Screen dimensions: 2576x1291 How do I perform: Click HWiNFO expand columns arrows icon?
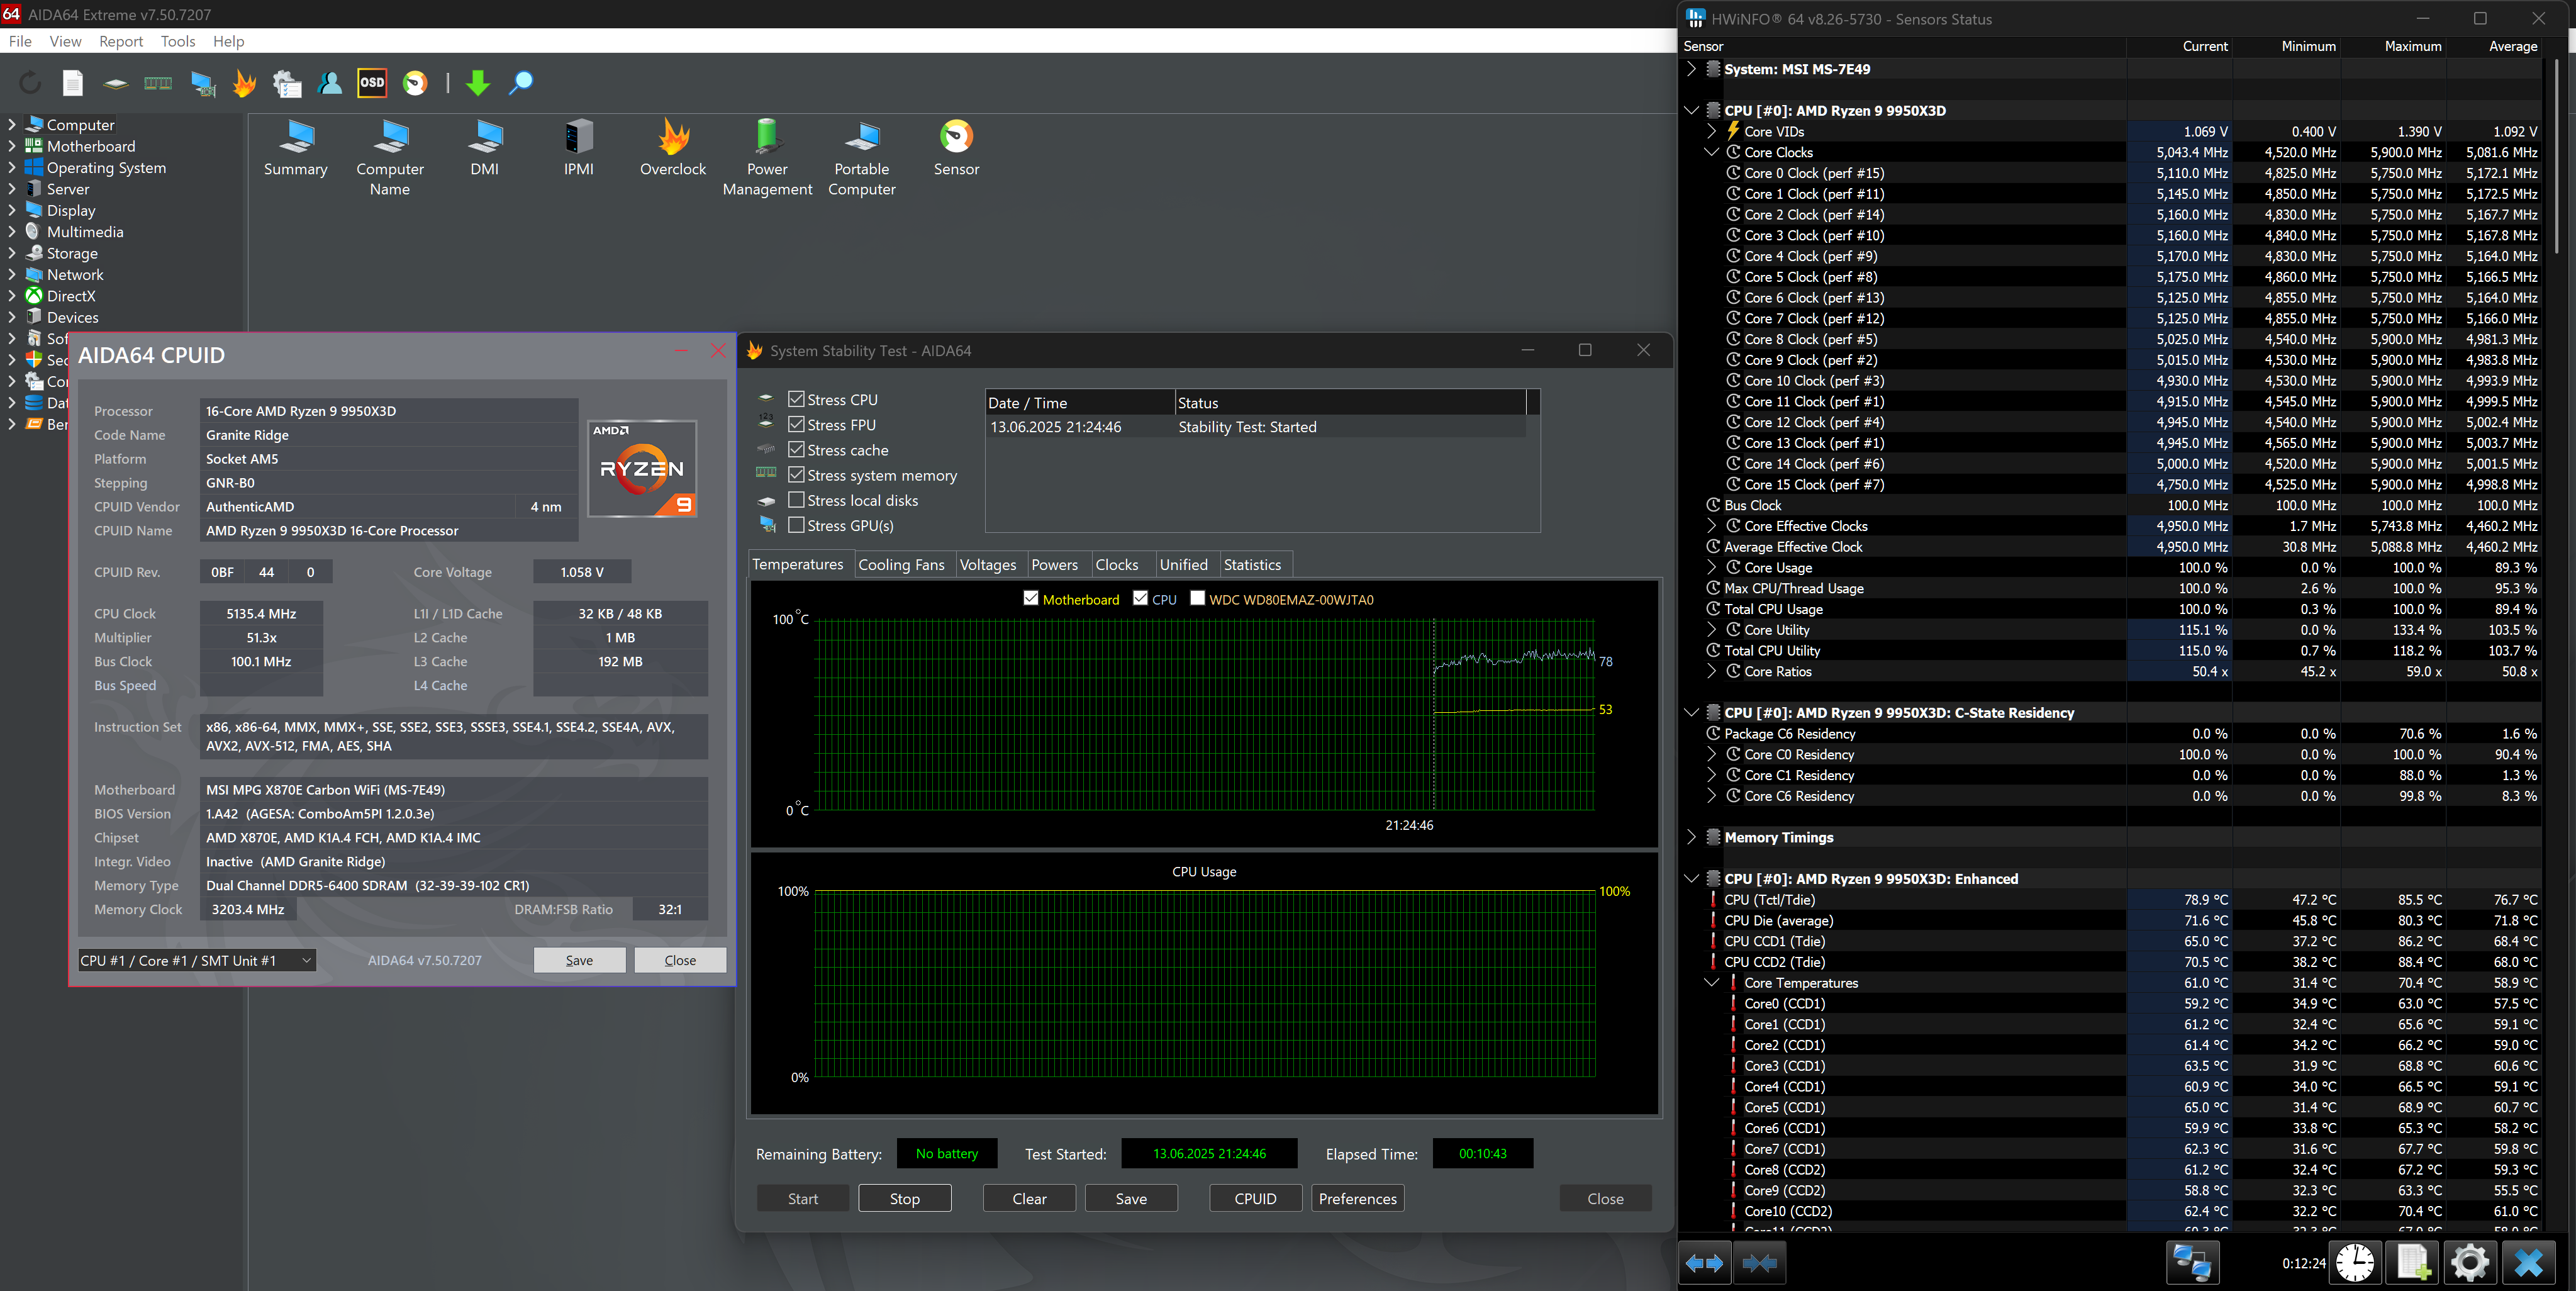pos(1704,1263)
